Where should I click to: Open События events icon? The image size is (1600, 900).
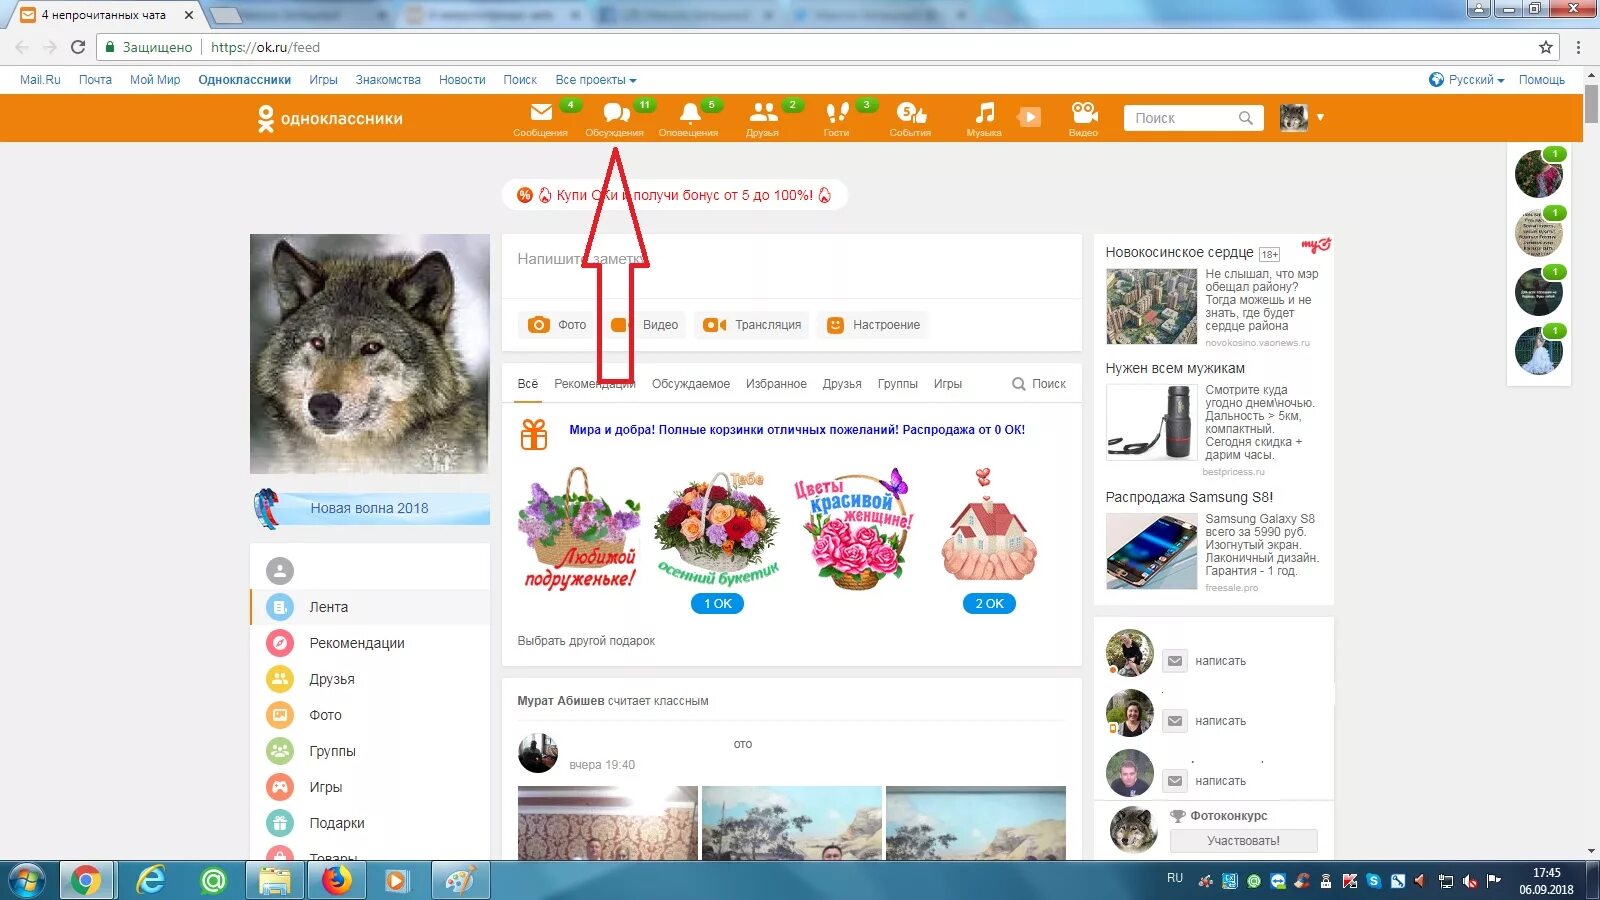[x=911, y=118]
